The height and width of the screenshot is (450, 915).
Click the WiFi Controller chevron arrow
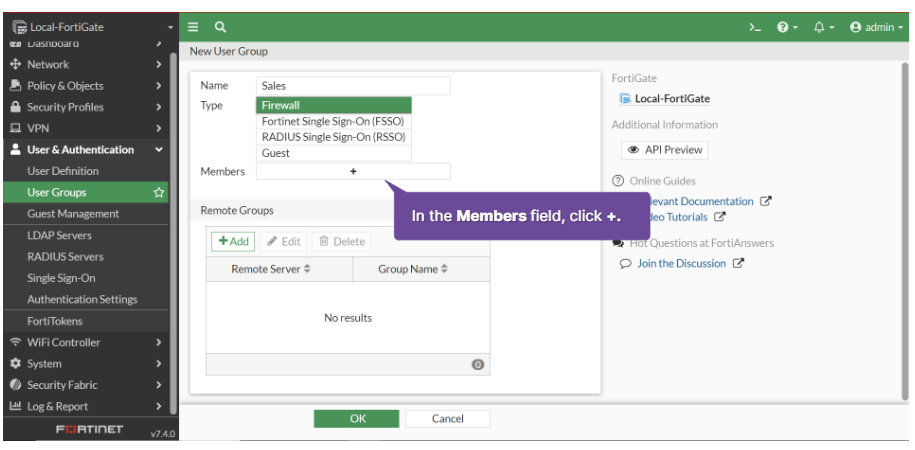tap(159, 342)
